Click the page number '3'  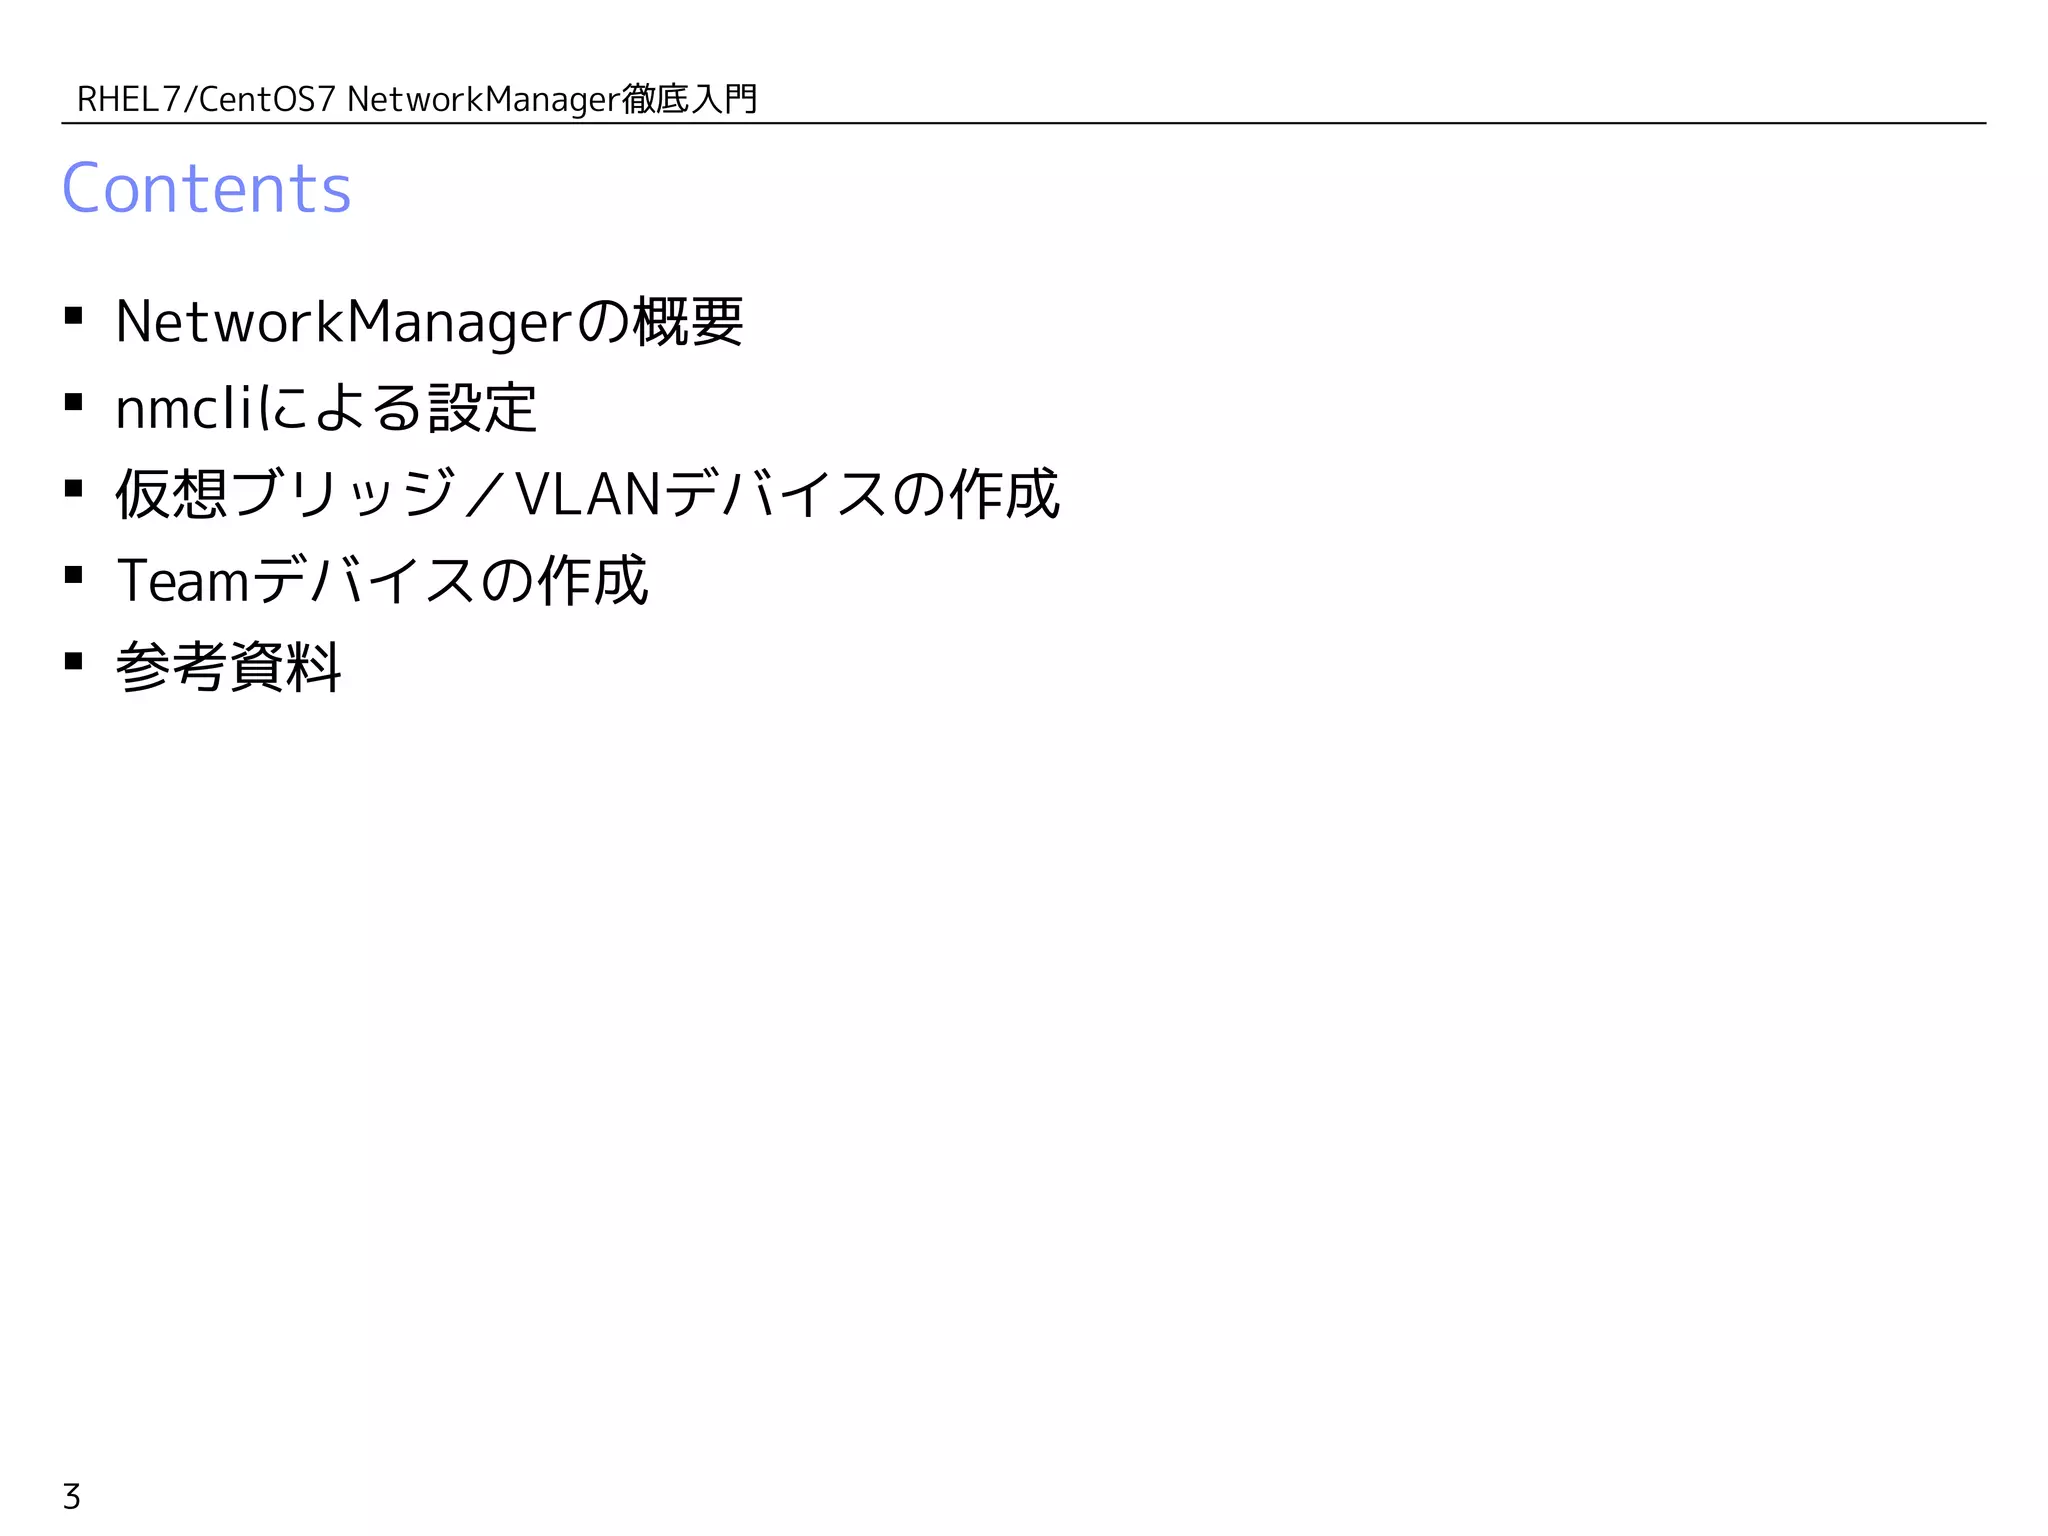71,1496
